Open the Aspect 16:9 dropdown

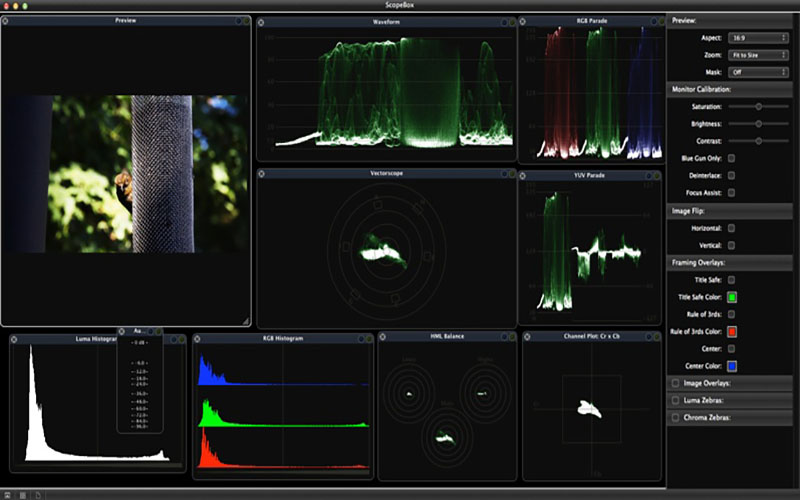[758, 38]
